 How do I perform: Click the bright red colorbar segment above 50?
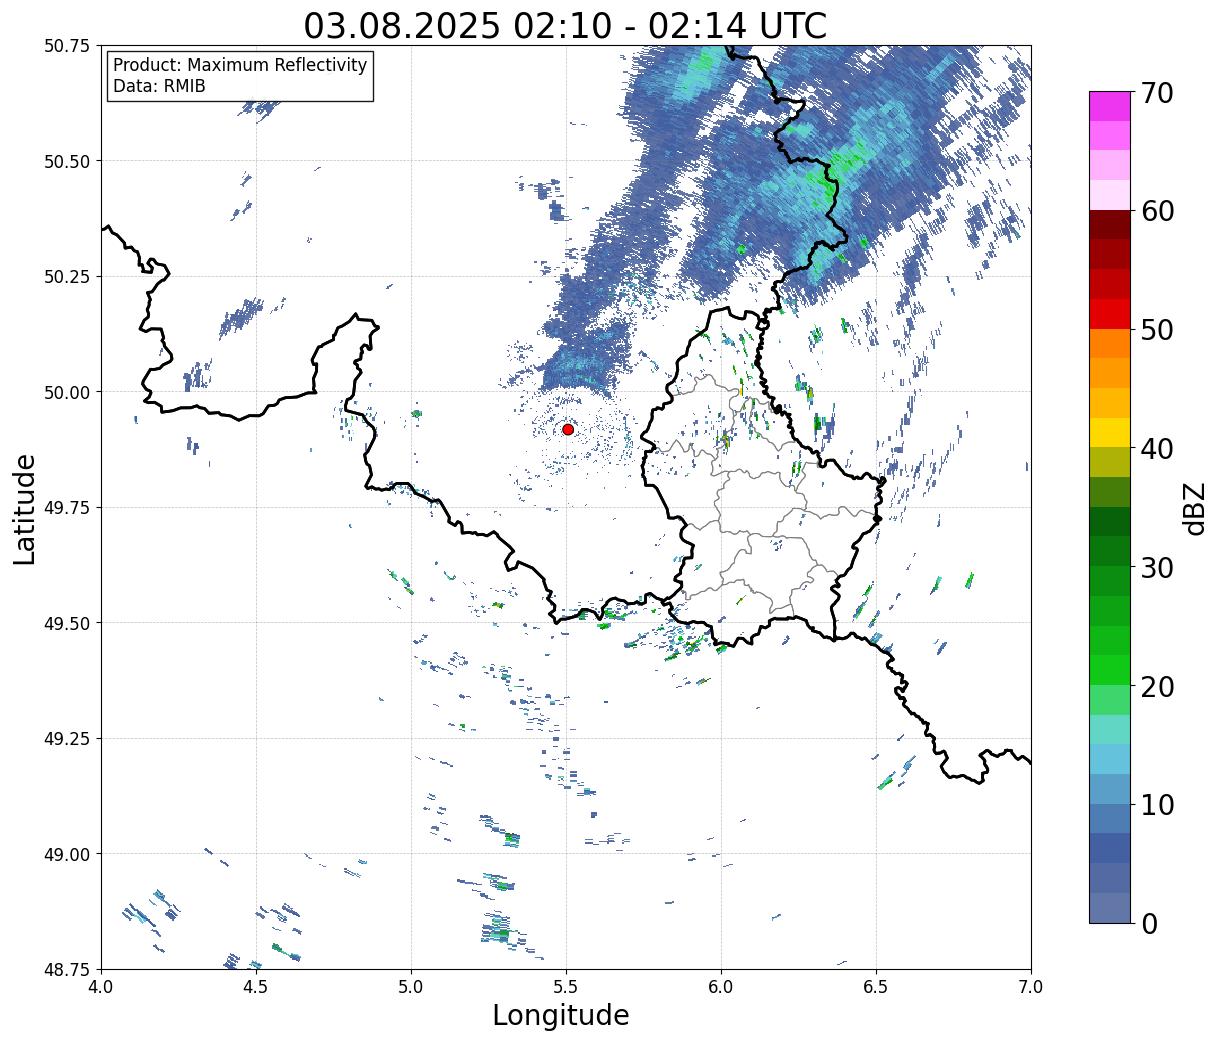coord(1110,313)
